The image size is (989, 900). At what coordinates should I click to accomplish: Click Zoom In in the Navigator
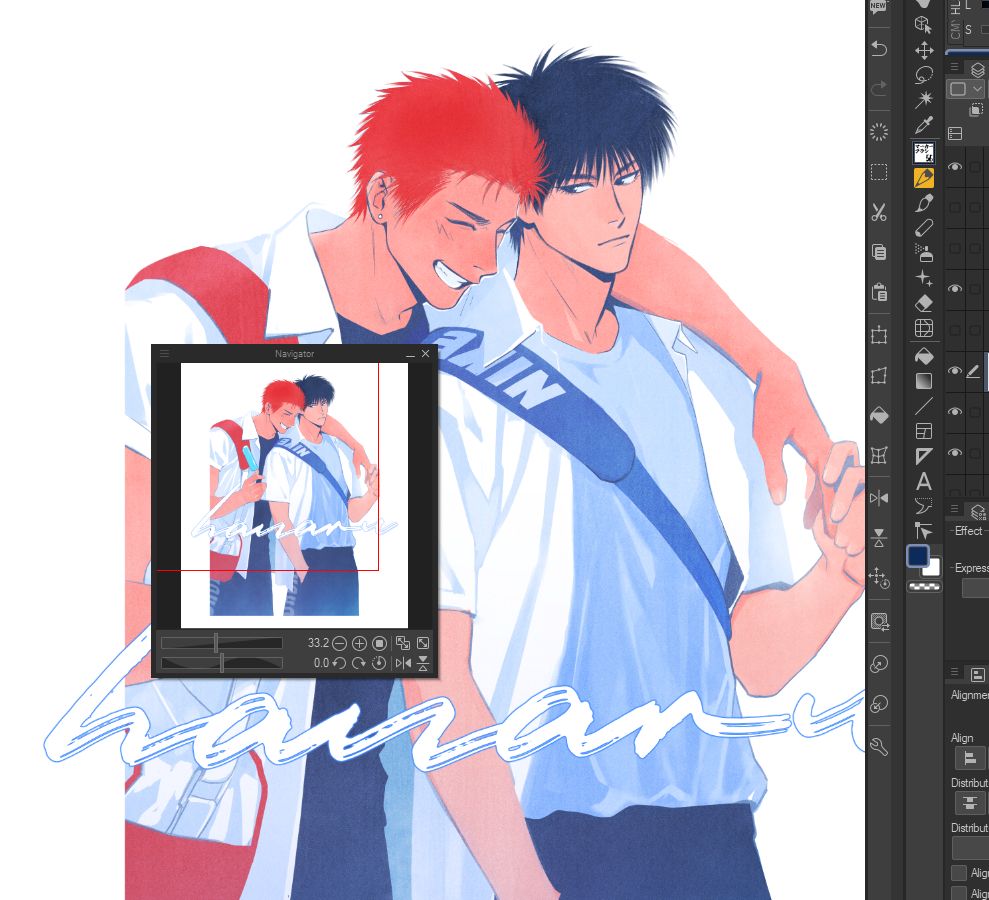(x=359, y=643)
